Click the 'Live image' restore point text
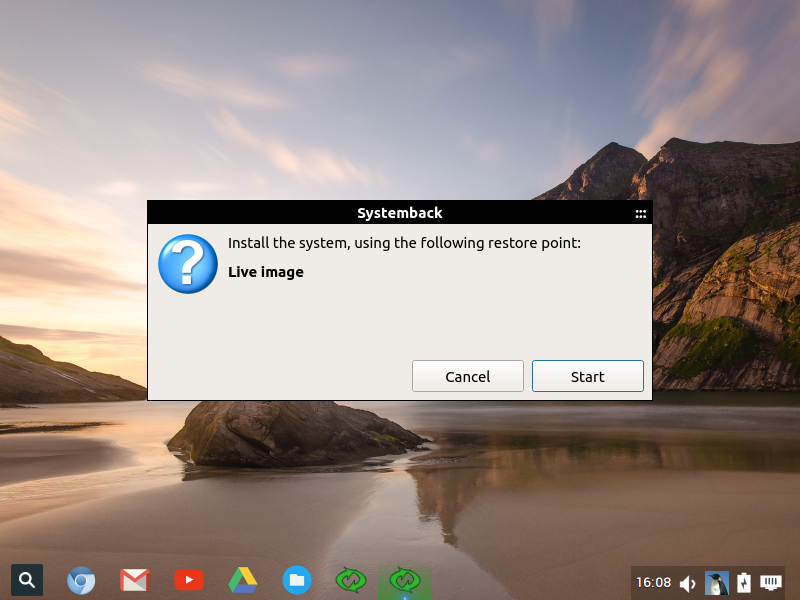Screen dimensions: 800x600 (x=266, y=272)
